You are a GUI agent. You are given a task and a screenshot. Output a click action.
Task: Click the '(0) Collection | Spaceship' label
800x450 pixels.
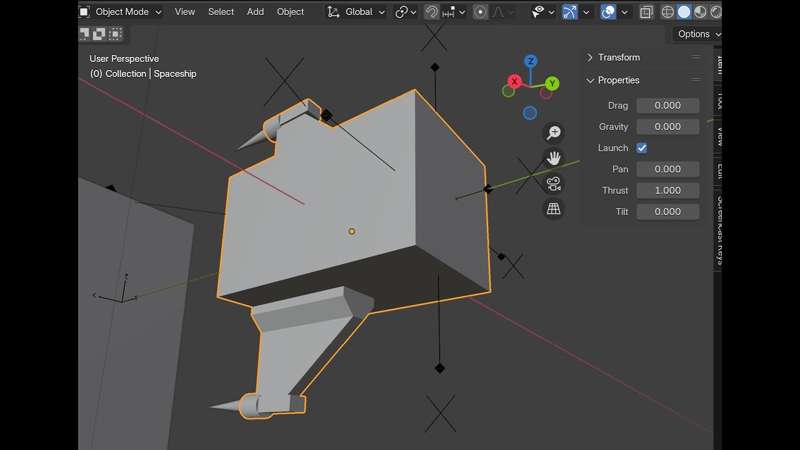143,73
